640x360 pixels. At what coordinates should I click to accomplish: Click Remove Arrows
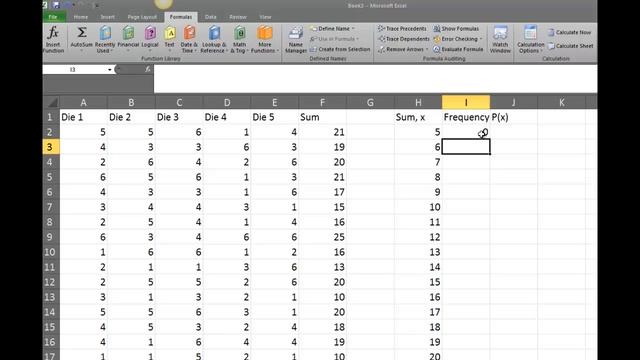(x=402, y=49)
